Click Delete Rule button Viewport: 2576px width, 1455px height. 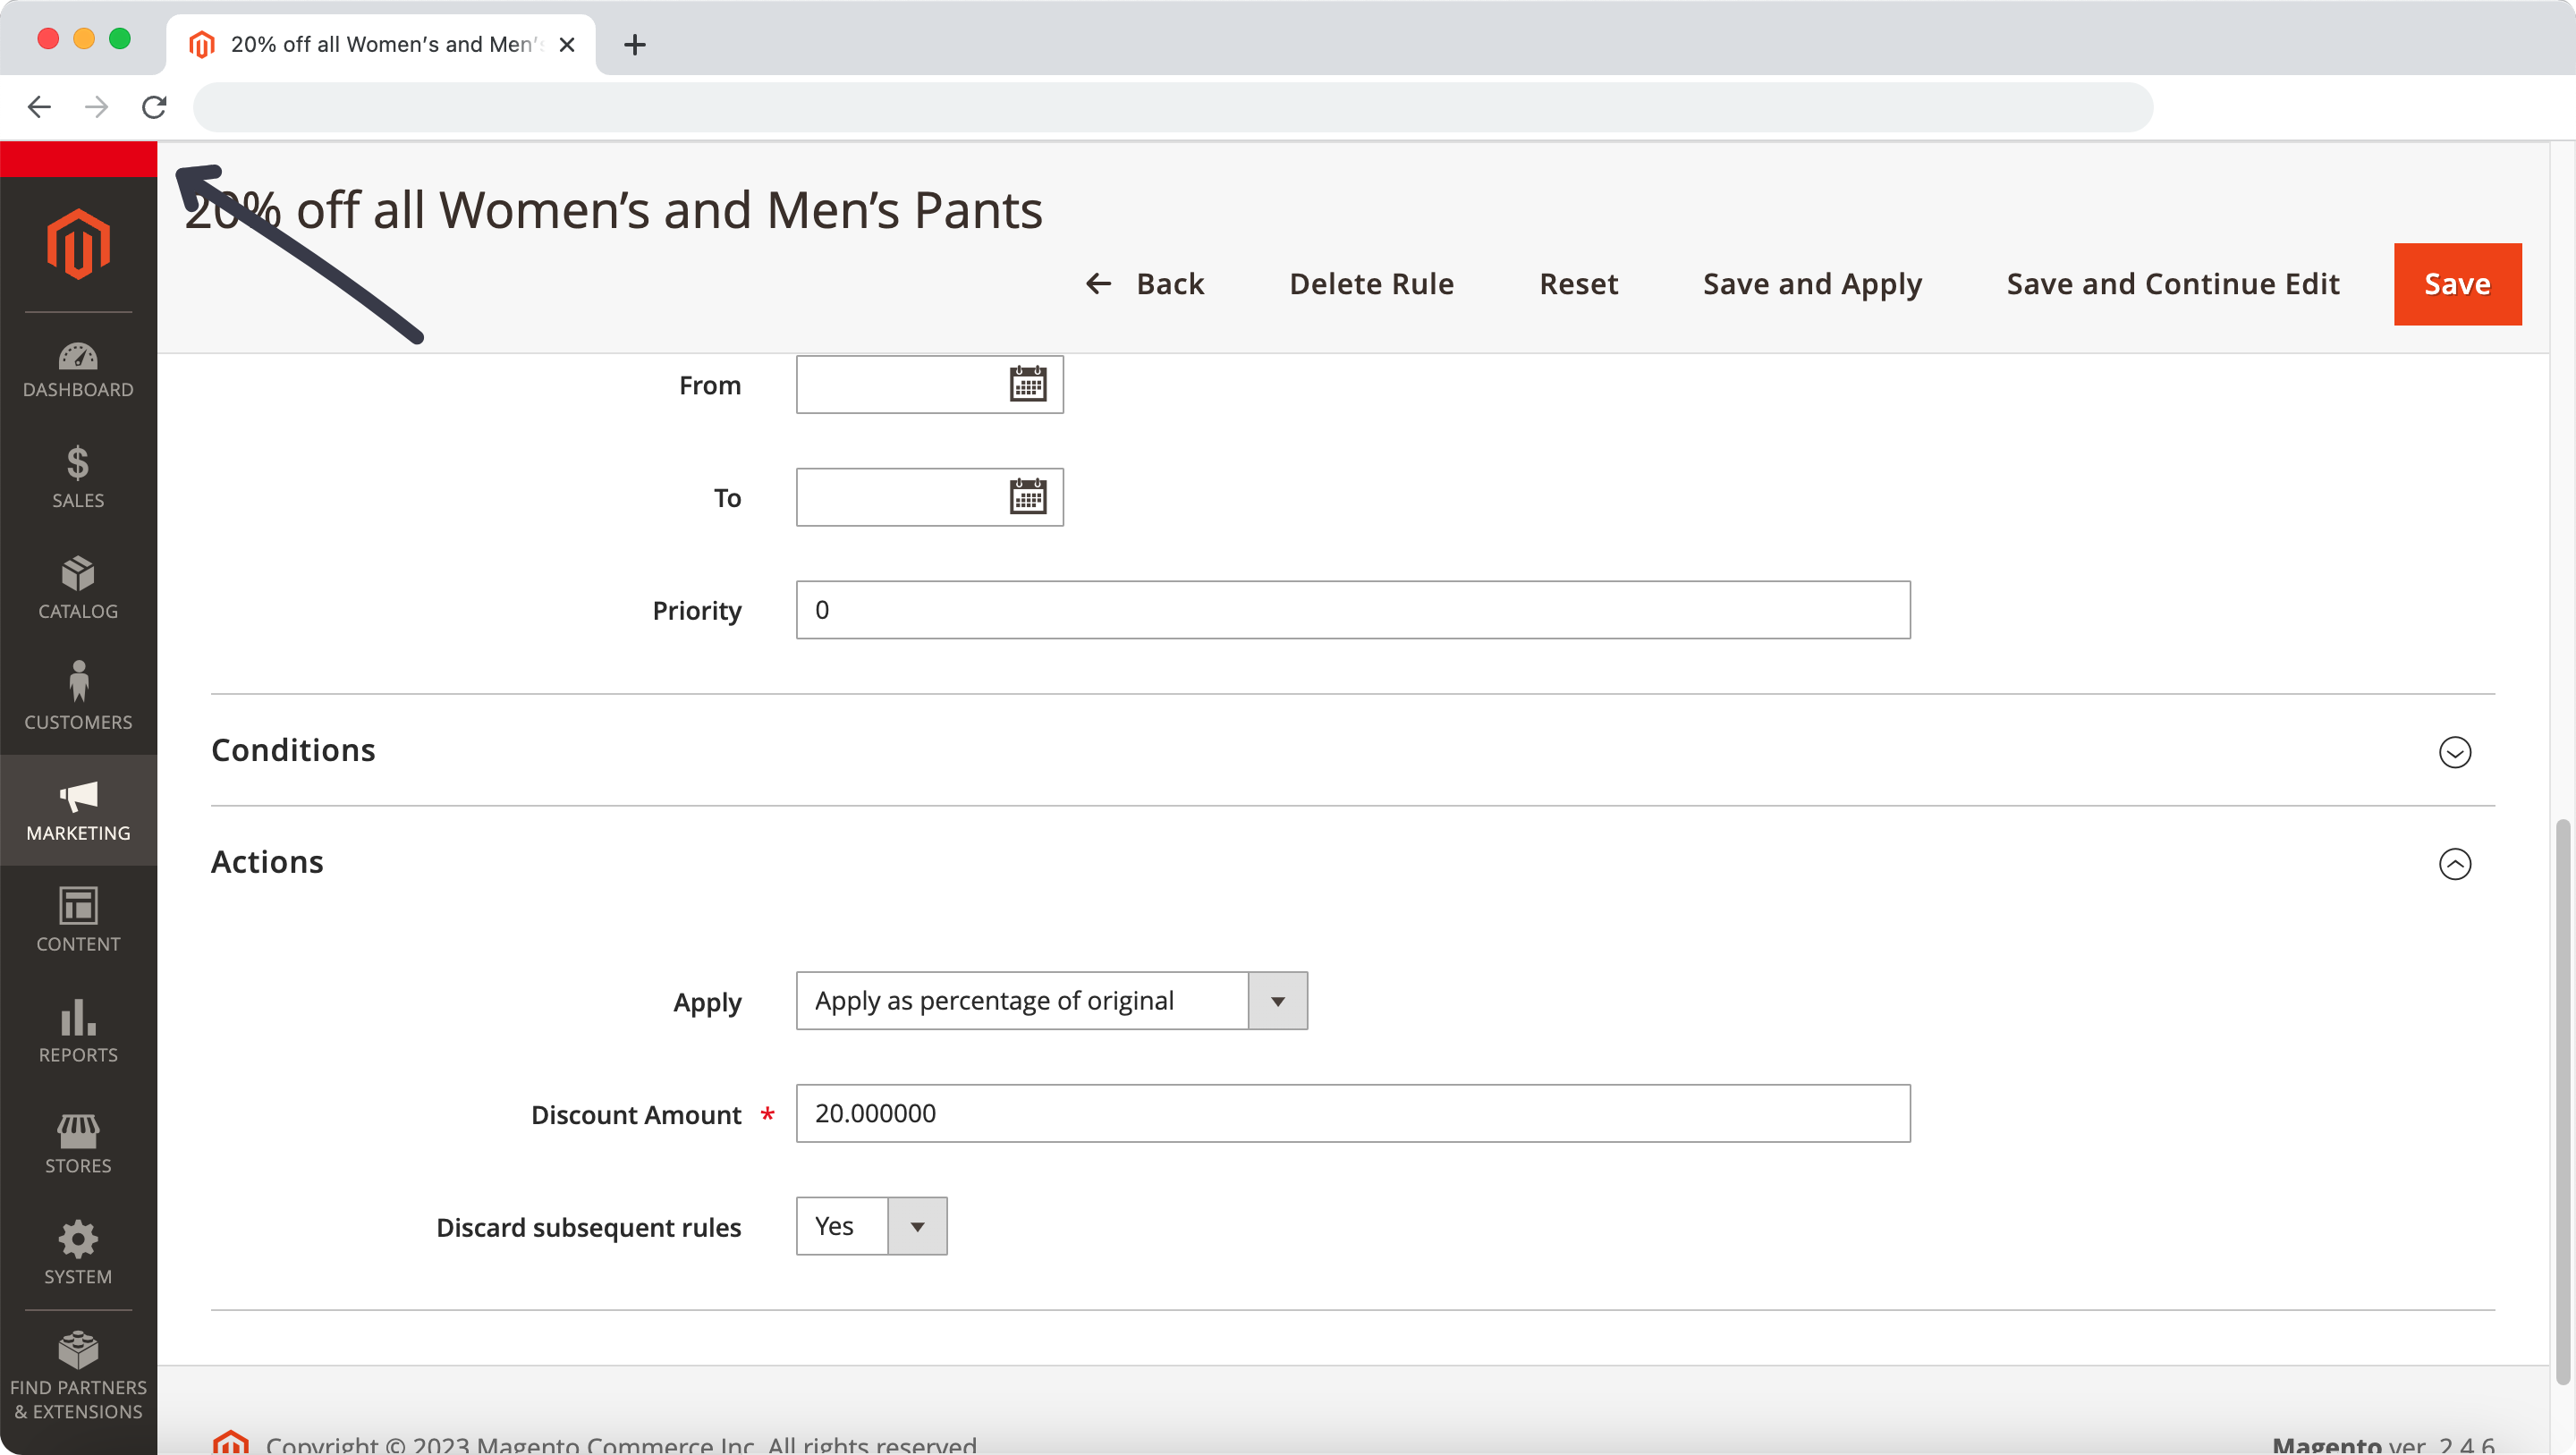coord(1371,283)
